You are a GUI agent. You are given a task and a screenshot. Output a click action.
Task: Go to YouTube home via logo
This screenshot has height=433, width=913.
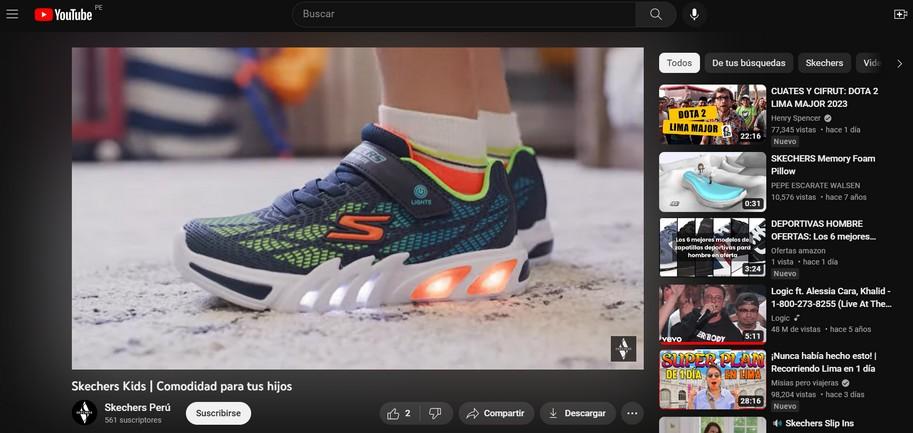[x=63, y=14]
